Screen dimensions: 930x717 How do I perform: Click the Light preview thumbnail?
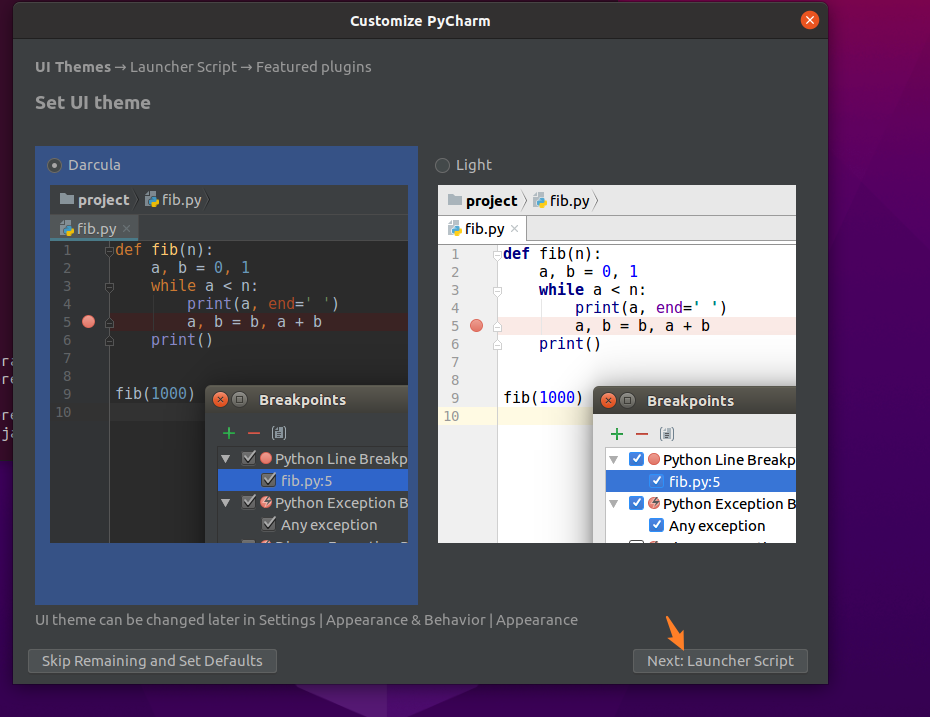[617, 364]
